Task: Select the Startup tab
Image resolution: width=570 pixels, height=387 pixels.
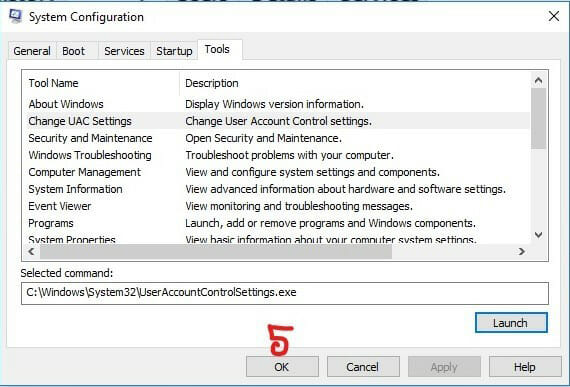Action: tap(174, 51)
